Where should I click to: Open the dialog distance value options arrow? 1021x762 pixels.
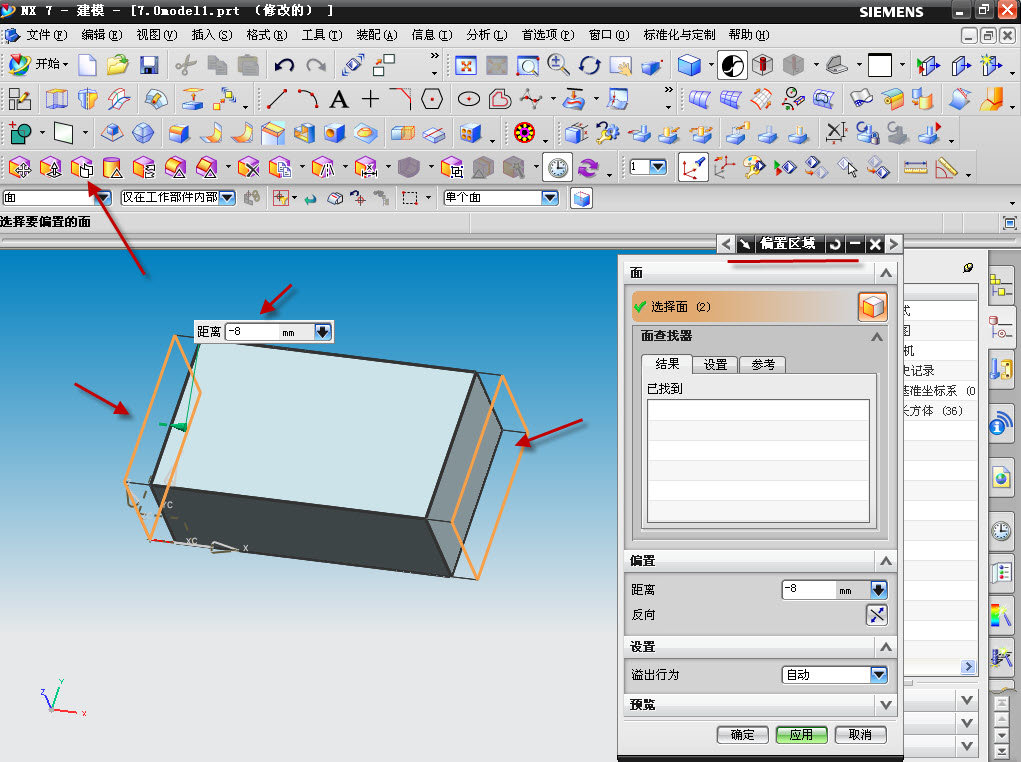pos(878,589)
